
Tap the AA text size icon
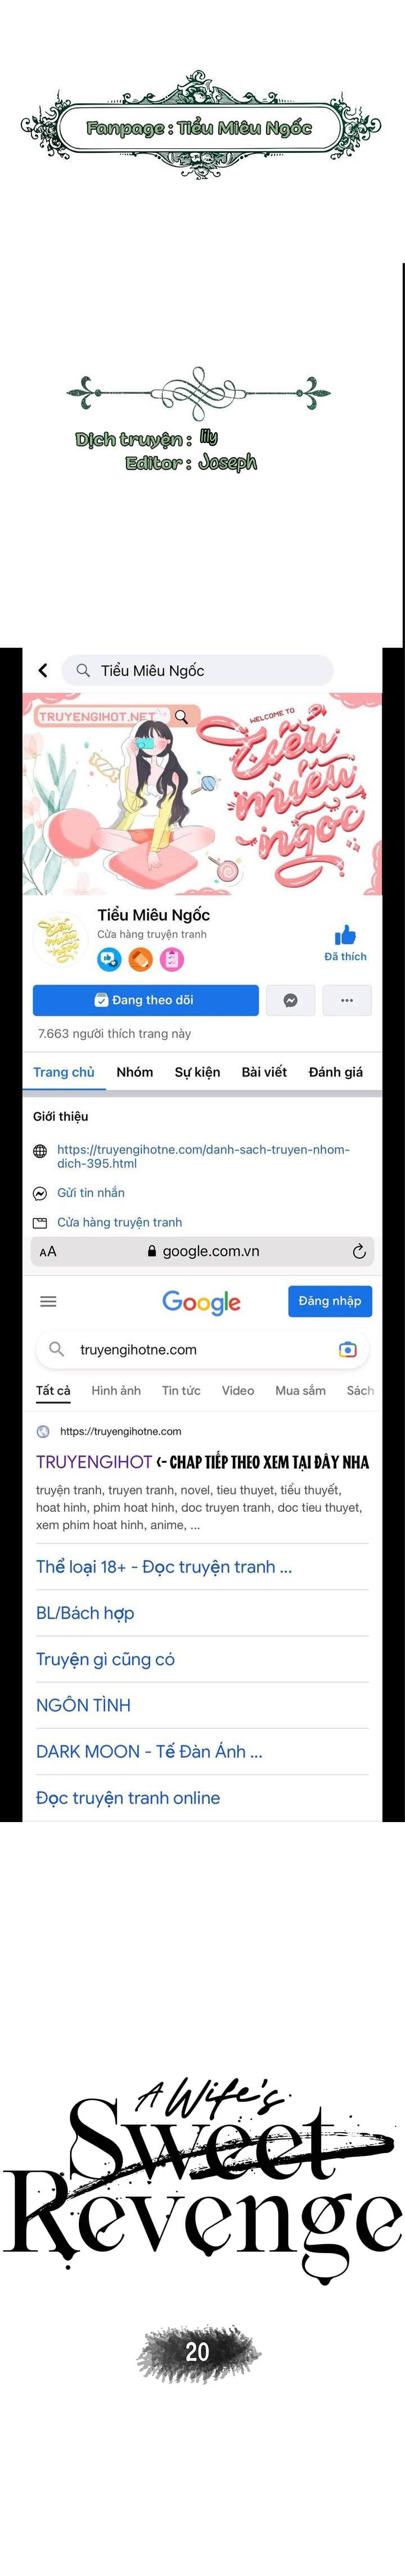coord(48,1252)
